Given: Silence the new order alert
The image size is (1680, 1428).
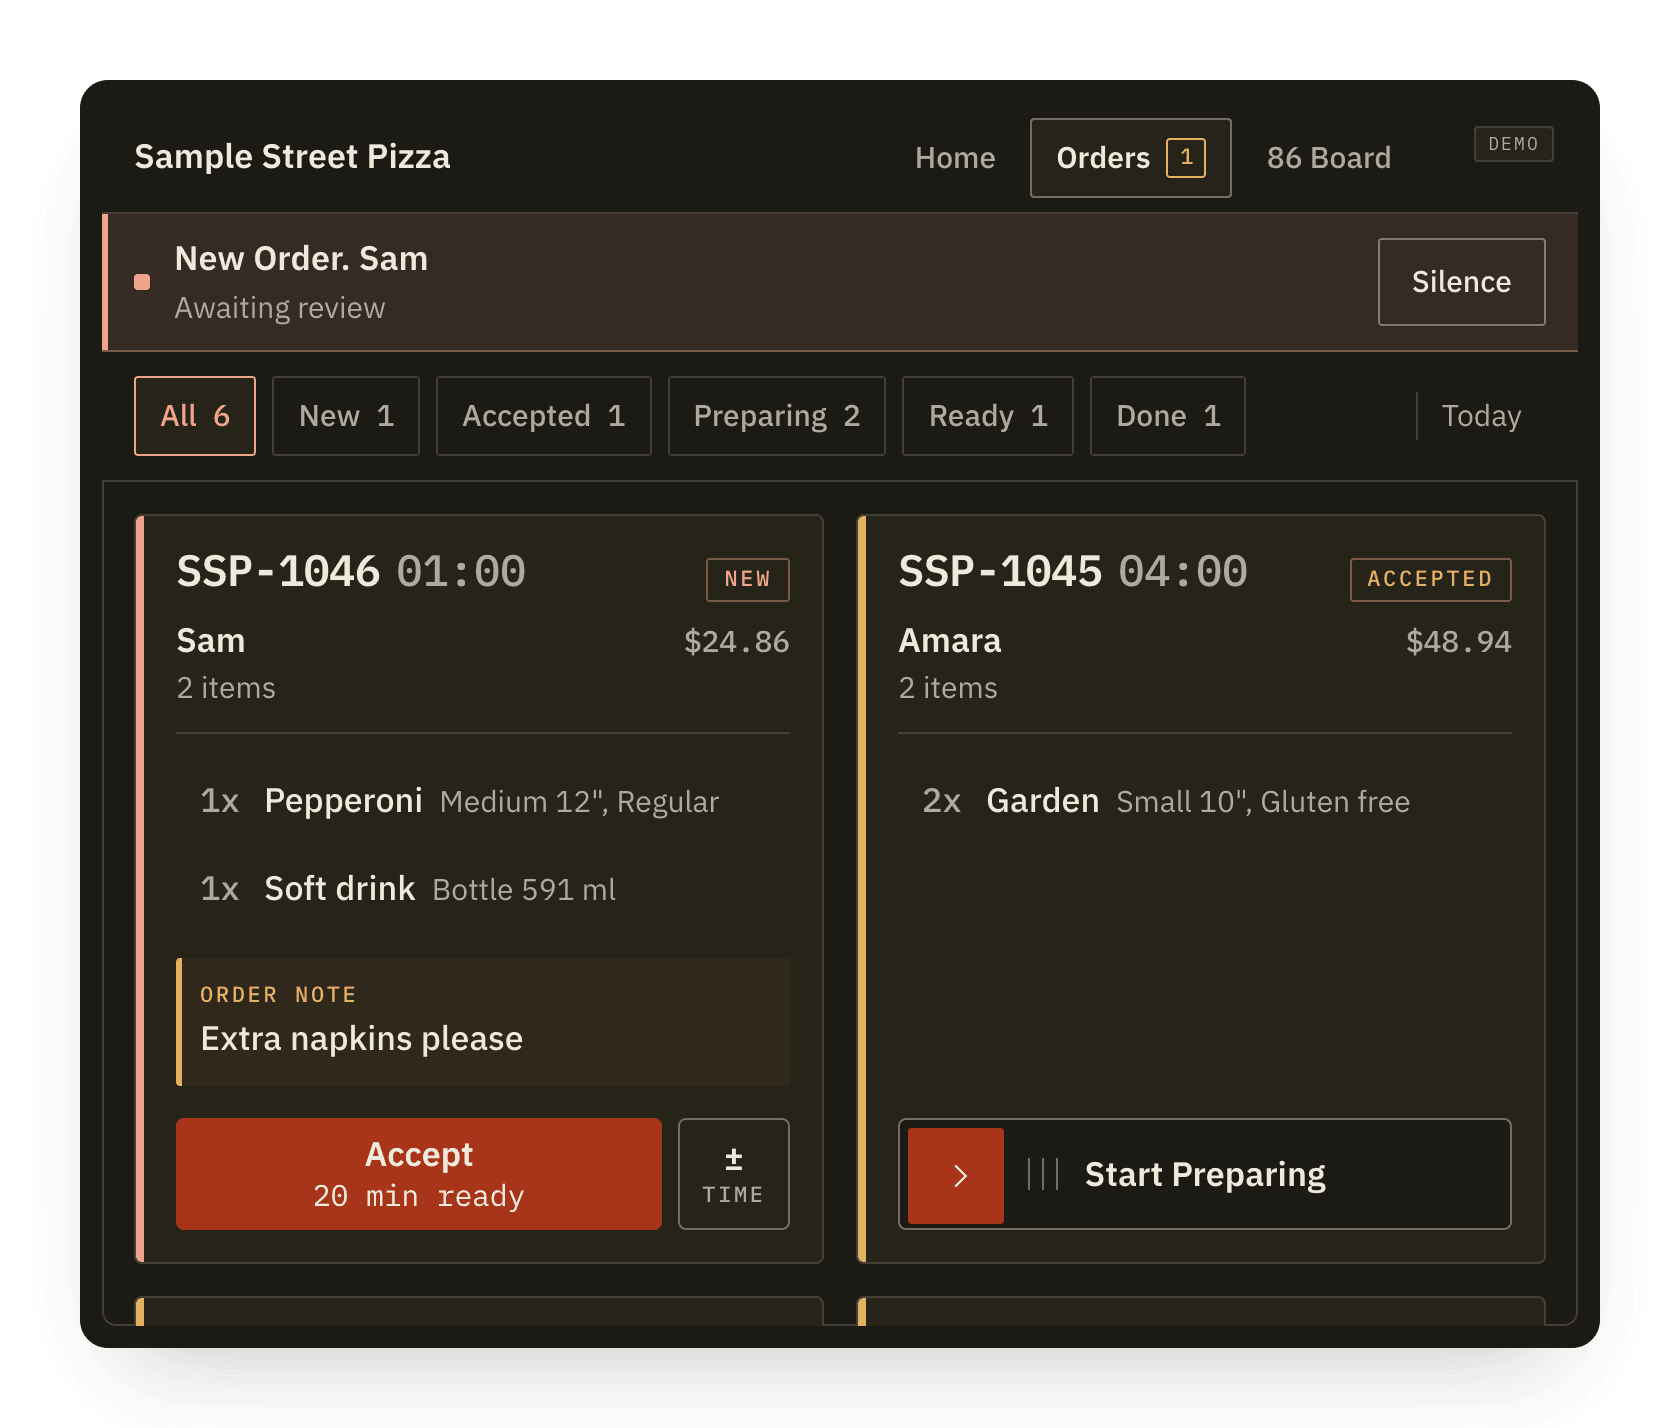Looking at the screenshot, I should (x=1462, y=282).
